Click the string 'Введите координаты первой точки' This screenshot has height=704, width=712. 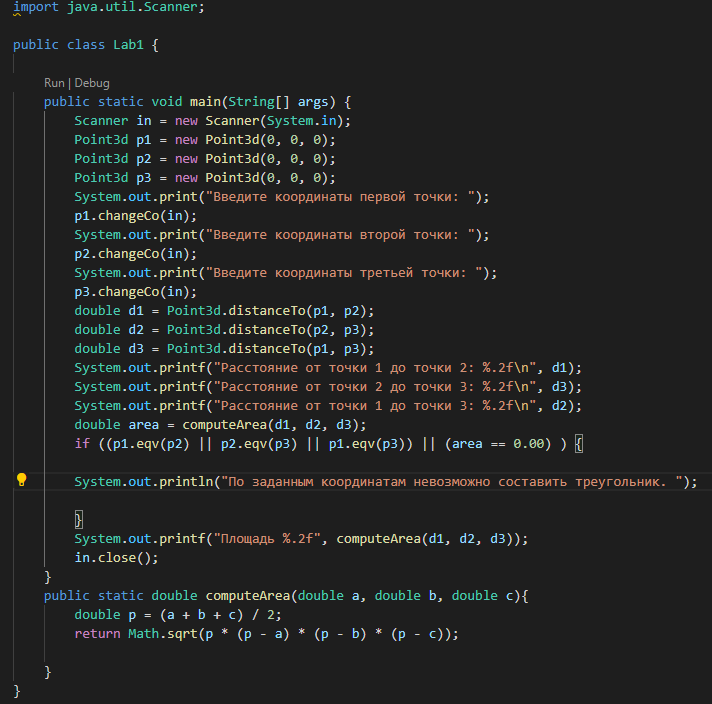pyautogui.click(x=340, y=197)
